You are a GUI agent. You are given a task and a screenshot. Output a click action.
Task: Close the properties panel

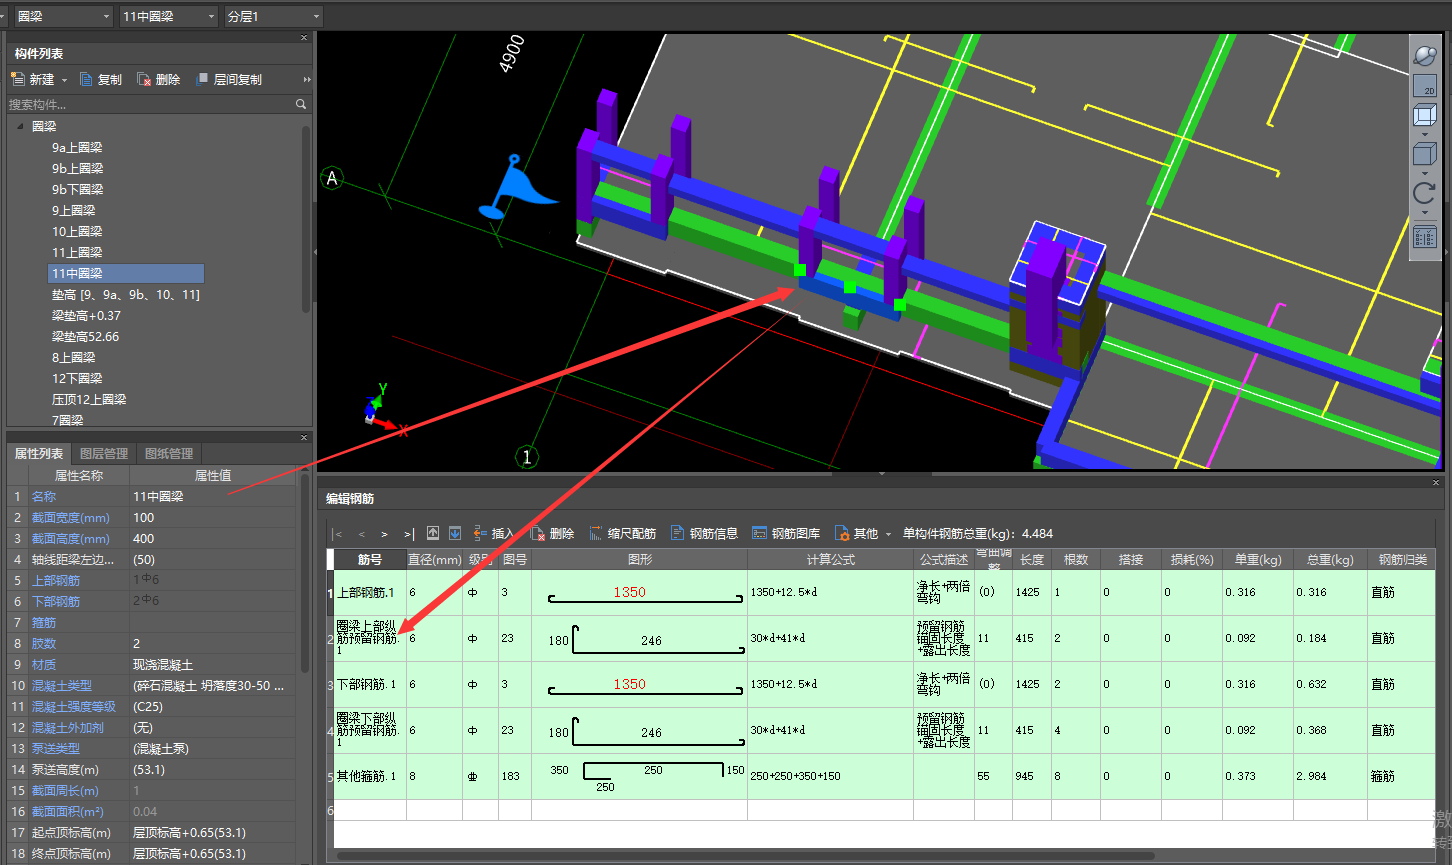(304, 438)
